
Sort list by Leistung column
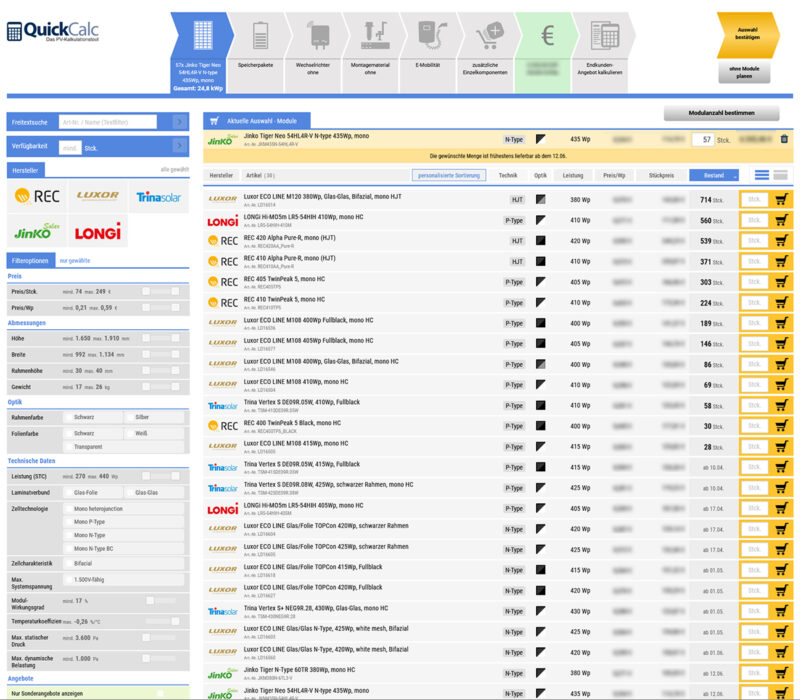[x=572, y=176]
